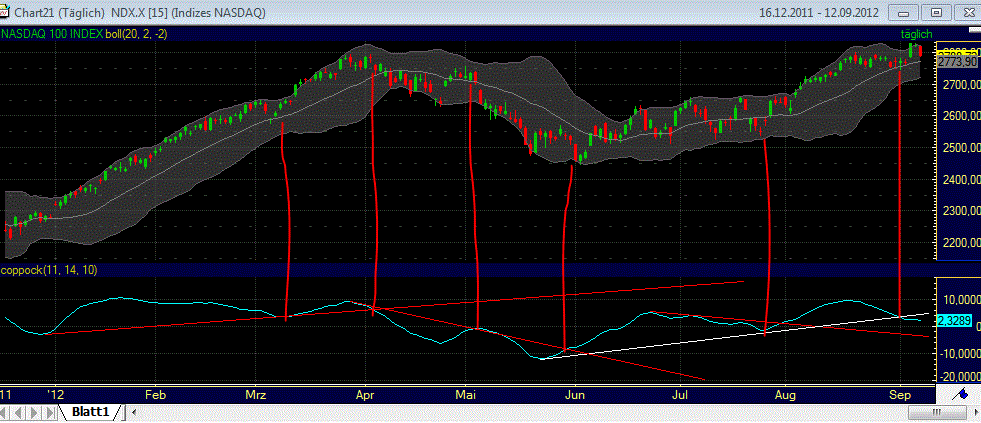Click the NASDAQ 100 INDEX label
The width and height of the screenshot is (981, 423).
pos(52,34)
